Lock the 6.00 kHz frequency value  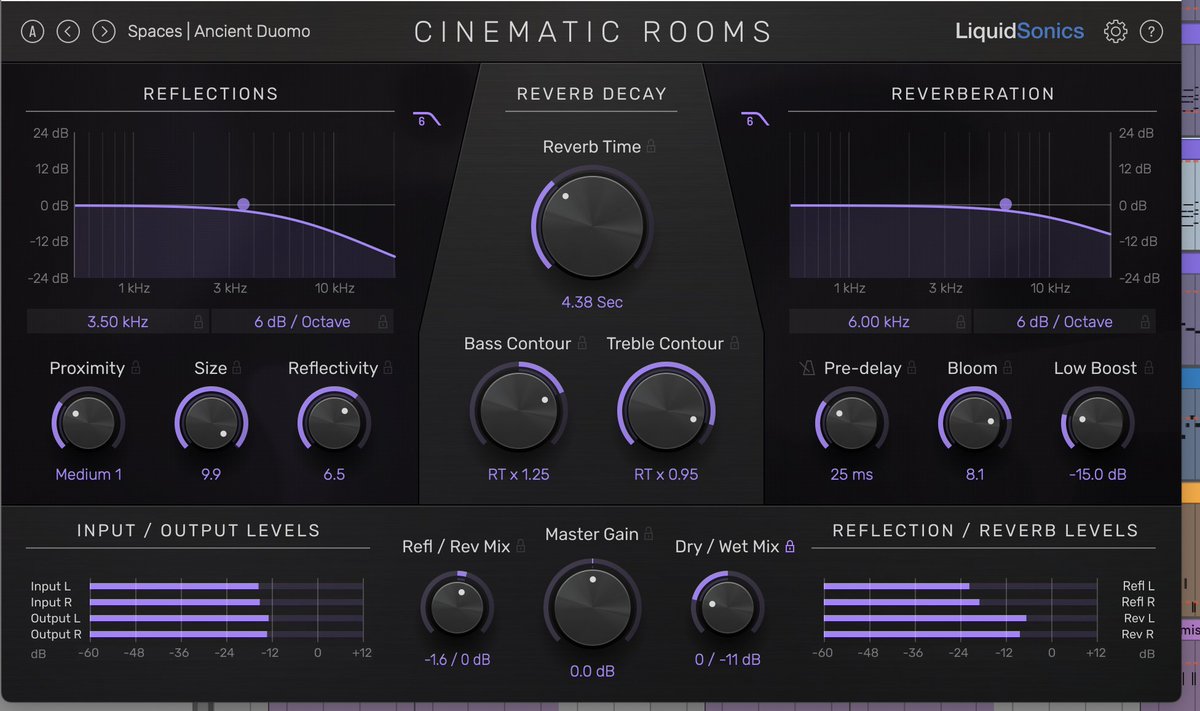click(961, 322)
